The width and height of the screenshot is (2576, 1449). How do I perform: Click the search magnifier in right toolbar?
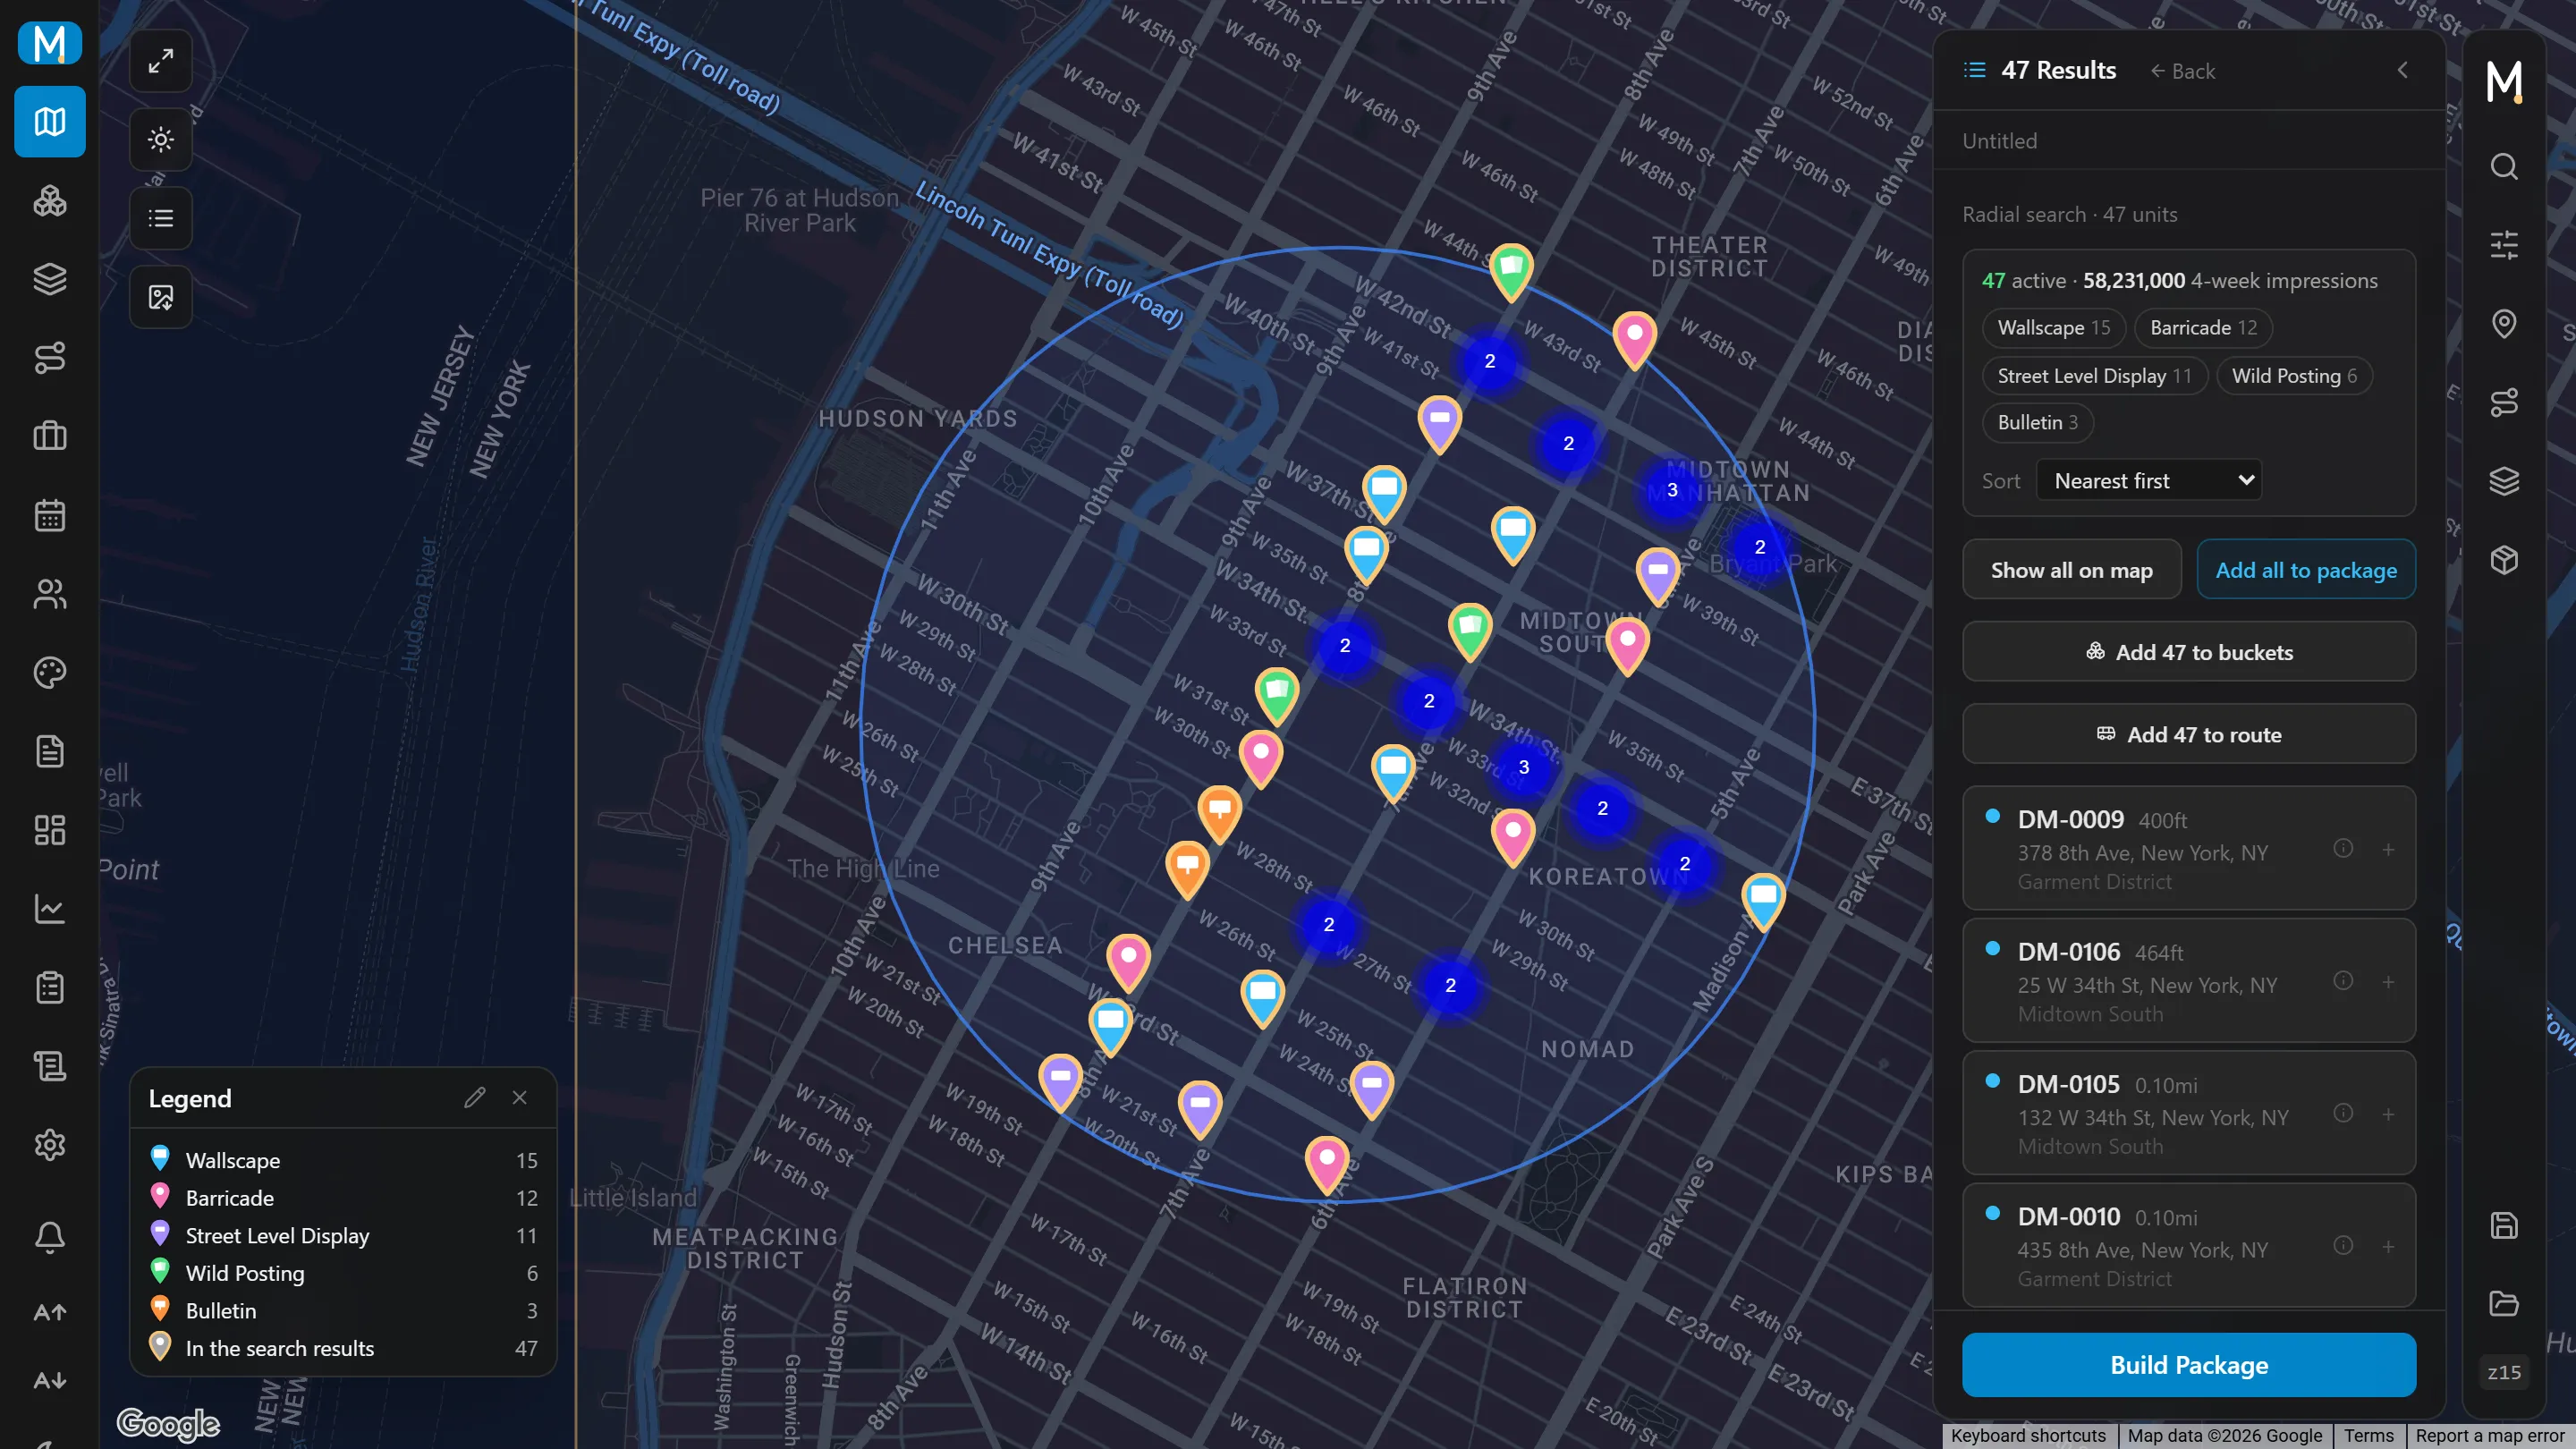[2503, 166]
